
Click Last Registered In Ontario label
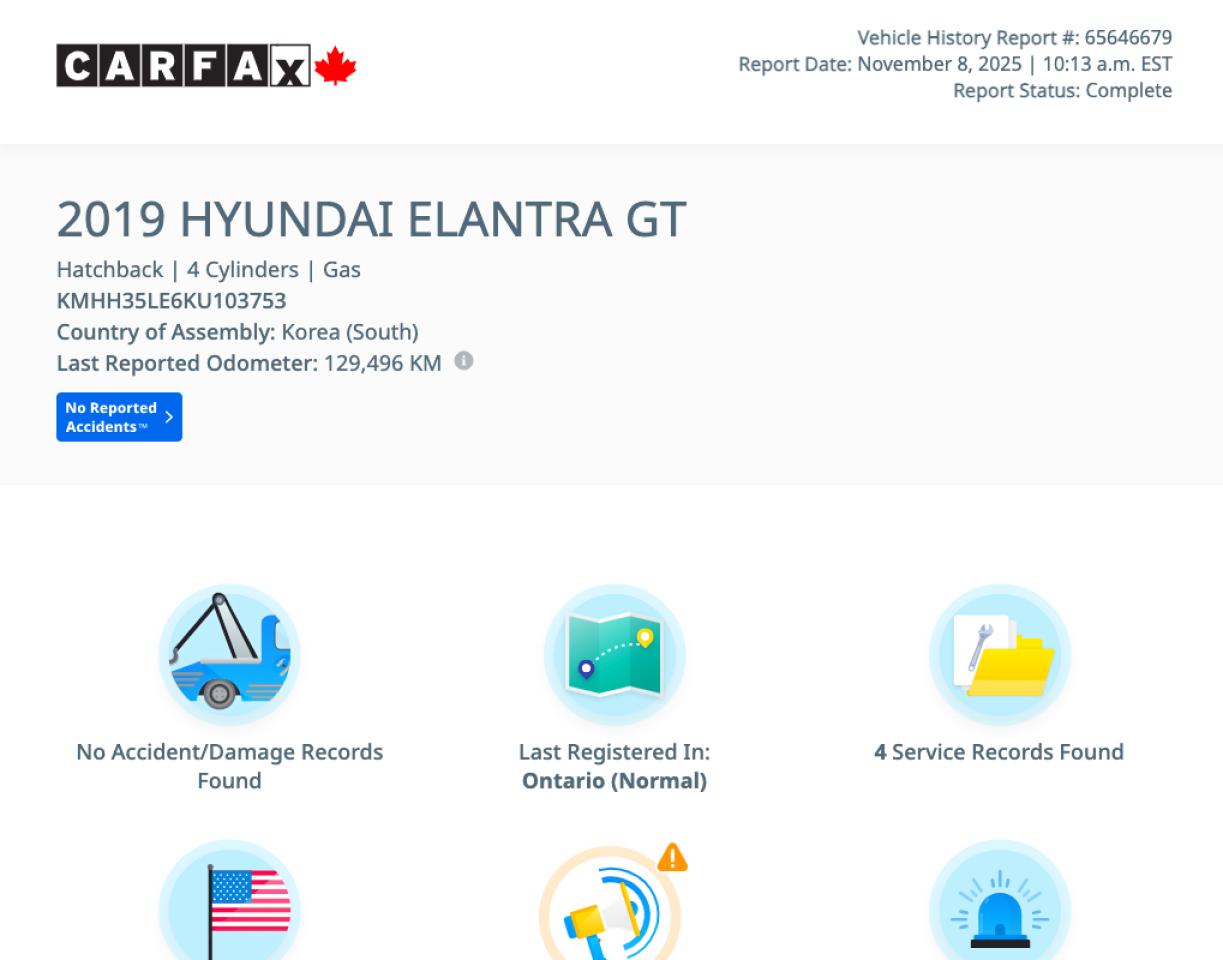point(614,766)
